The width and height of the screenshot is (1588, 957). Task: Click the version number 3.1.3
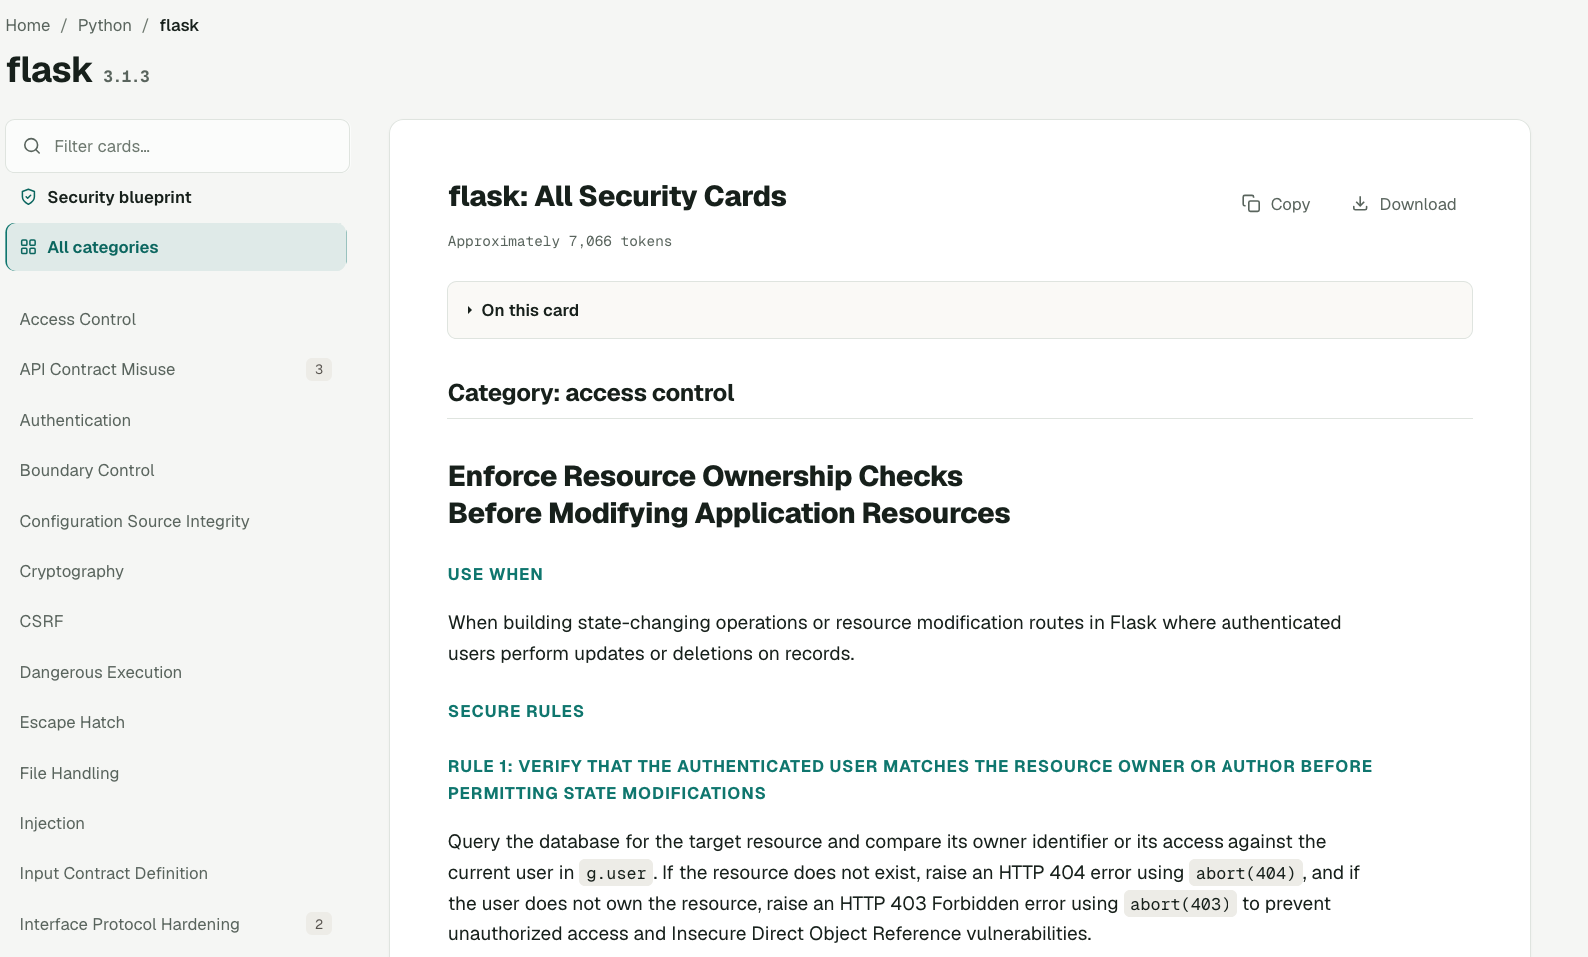point(126,76)
